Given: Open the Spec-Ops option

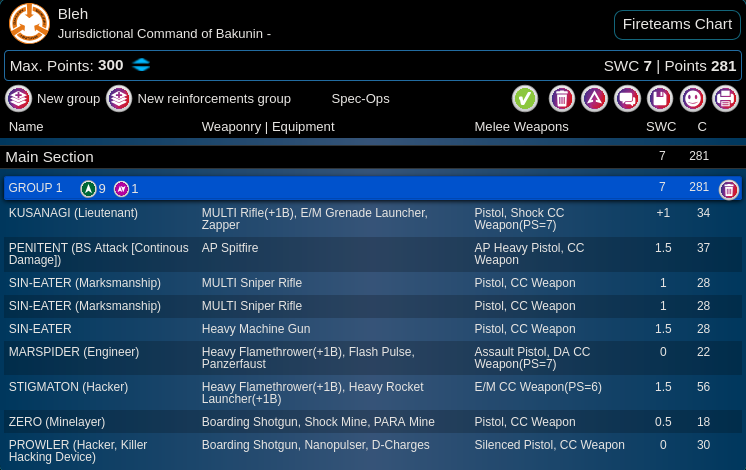Looking at the screenshot, I should coord(360,99).
